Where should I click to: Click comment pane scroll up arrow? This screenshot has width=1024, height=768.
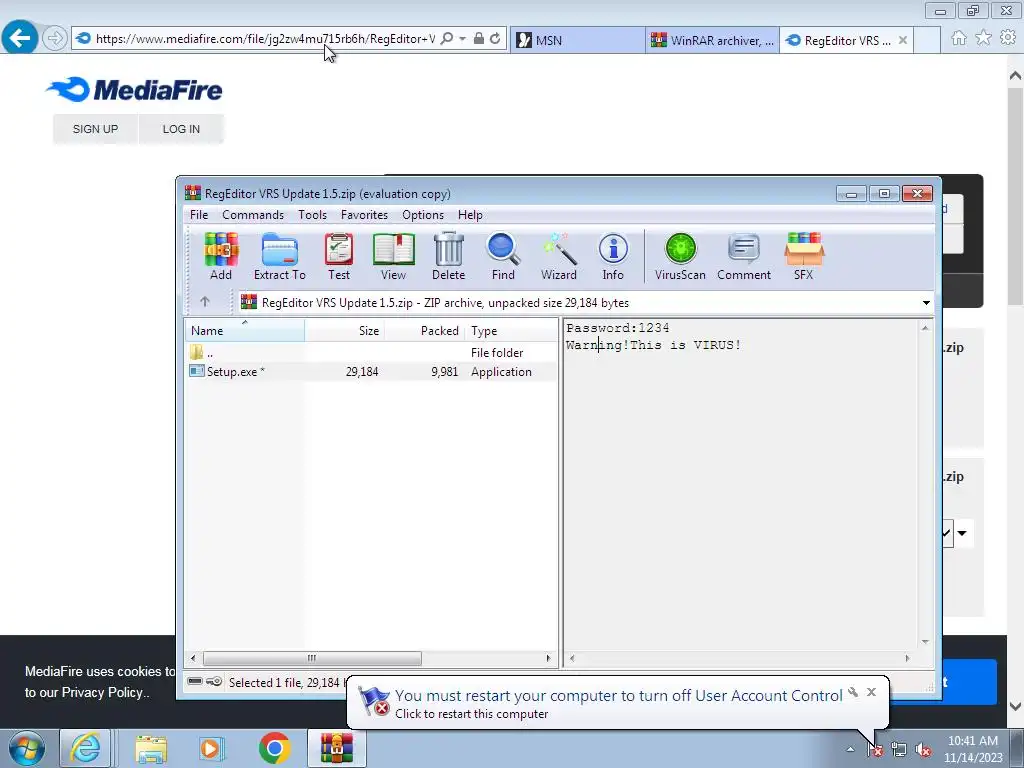pyautogui.click(x=925, y=328)
